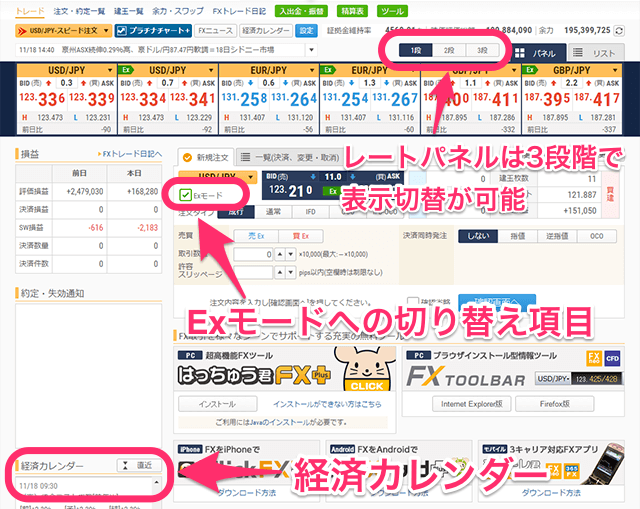Decrease 取引数量 with the down stepper
640x509 pixels.
[290, 254]
